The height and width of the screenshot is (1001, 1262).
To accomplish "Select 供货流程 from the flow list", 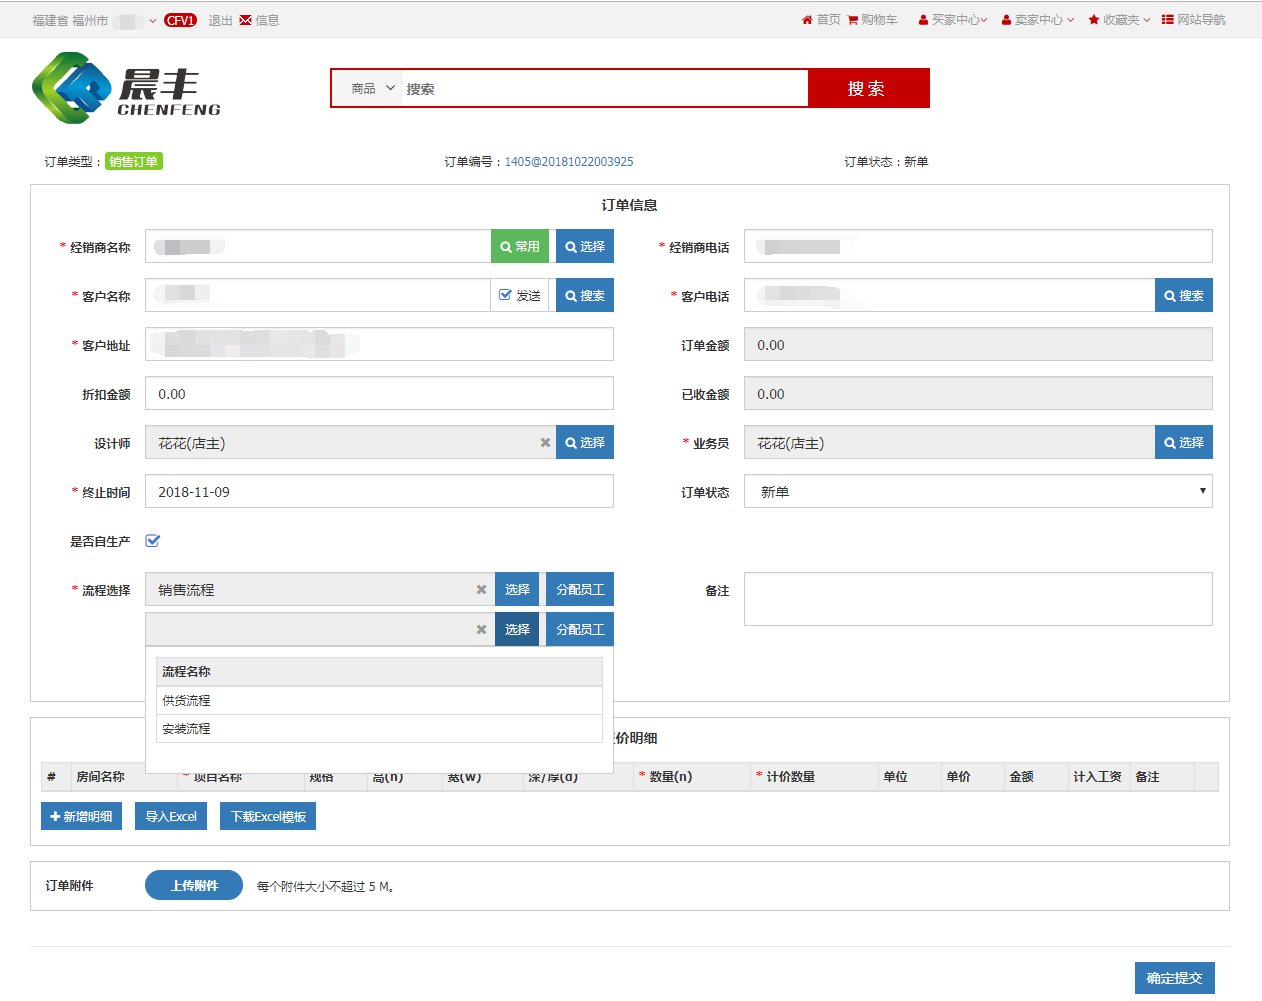I will [x=187, y=701].
